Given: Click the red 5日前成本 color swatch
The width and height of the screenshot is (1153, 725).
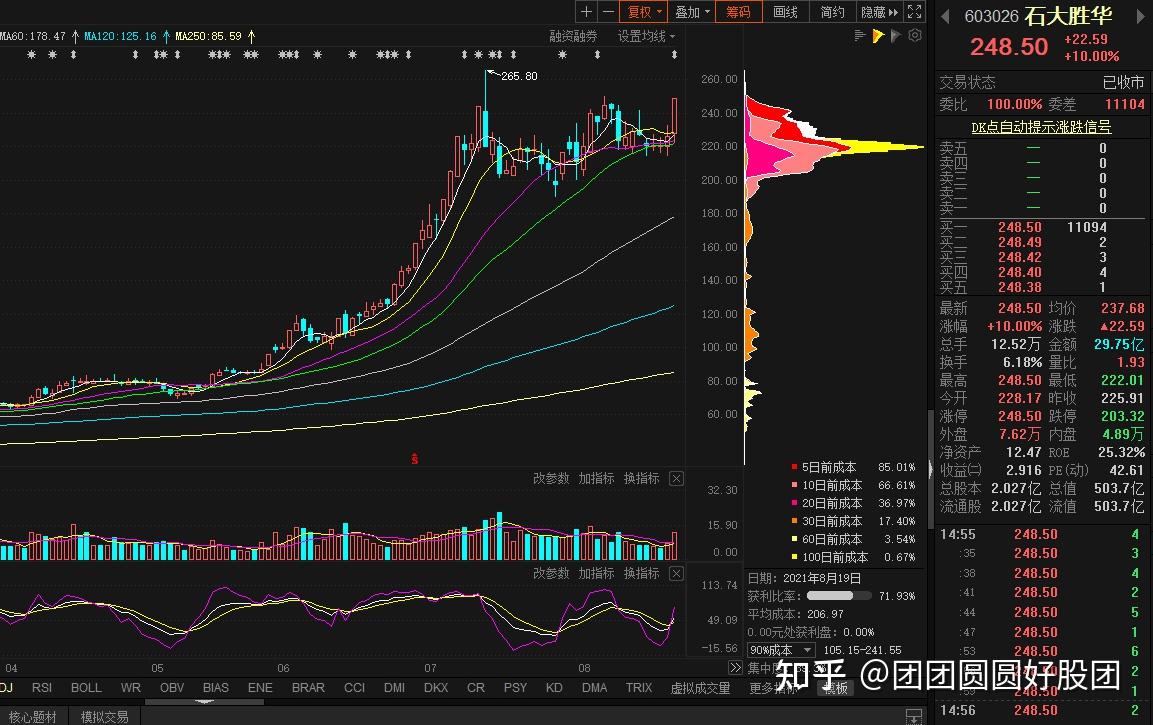Looking at the screenshot, I should pyautogui.click(x=794, y=467).
